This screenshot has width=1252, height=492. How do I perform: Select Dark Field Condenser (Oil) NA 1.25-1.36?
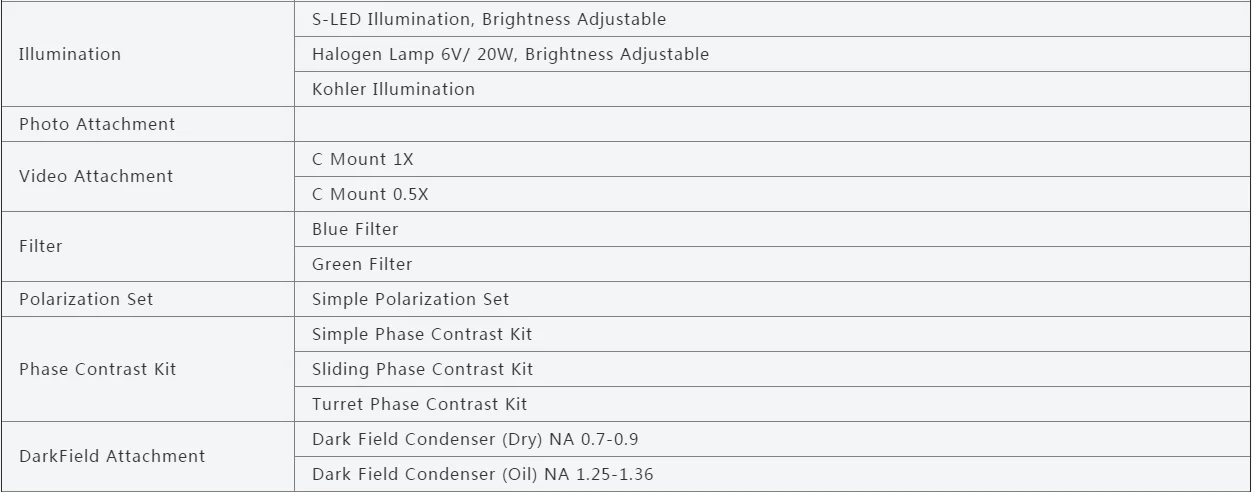[x=482, y=474]
